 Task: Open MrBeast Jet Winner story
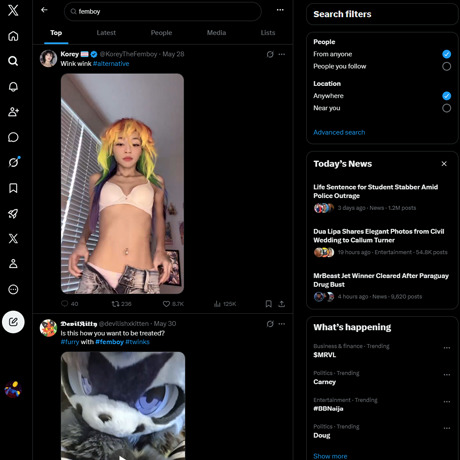[382, 286]
